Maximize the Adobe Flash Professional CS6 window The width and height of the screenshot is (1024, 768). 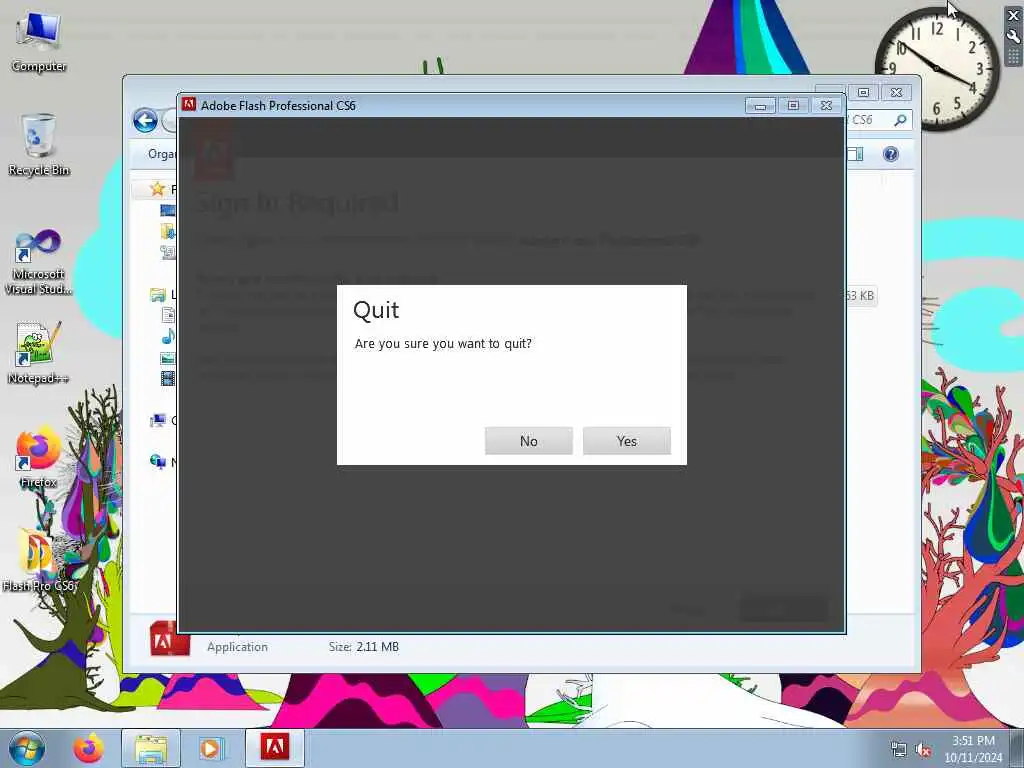(x=793, y=106)
